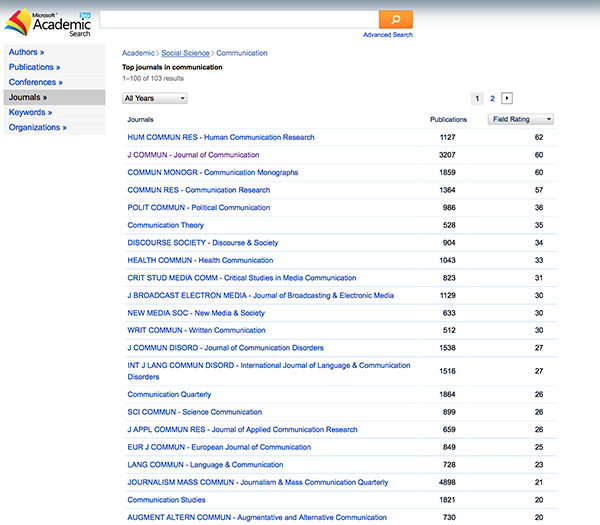Viewport: 600px width, 525px height.
Task: Click field rating value 62
Action: pos(539,137)
